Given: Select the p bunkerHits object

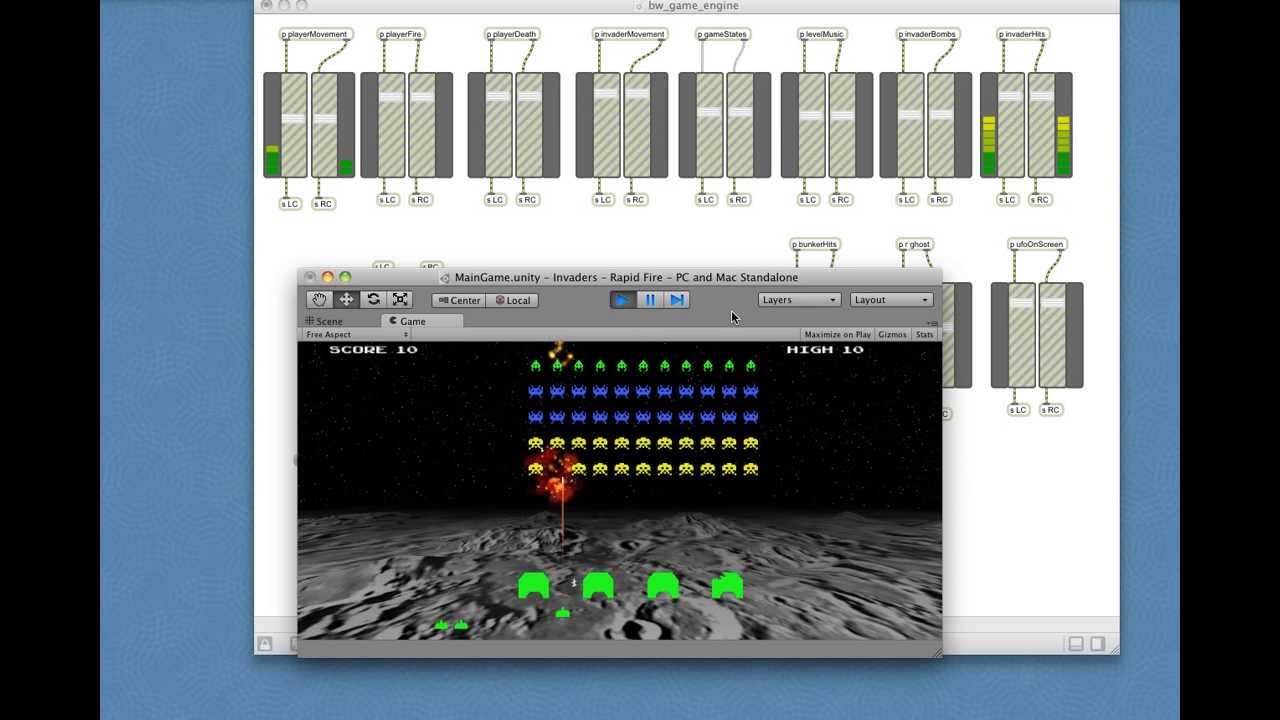Looking at the screenshot, I should [x=814, y=244].
